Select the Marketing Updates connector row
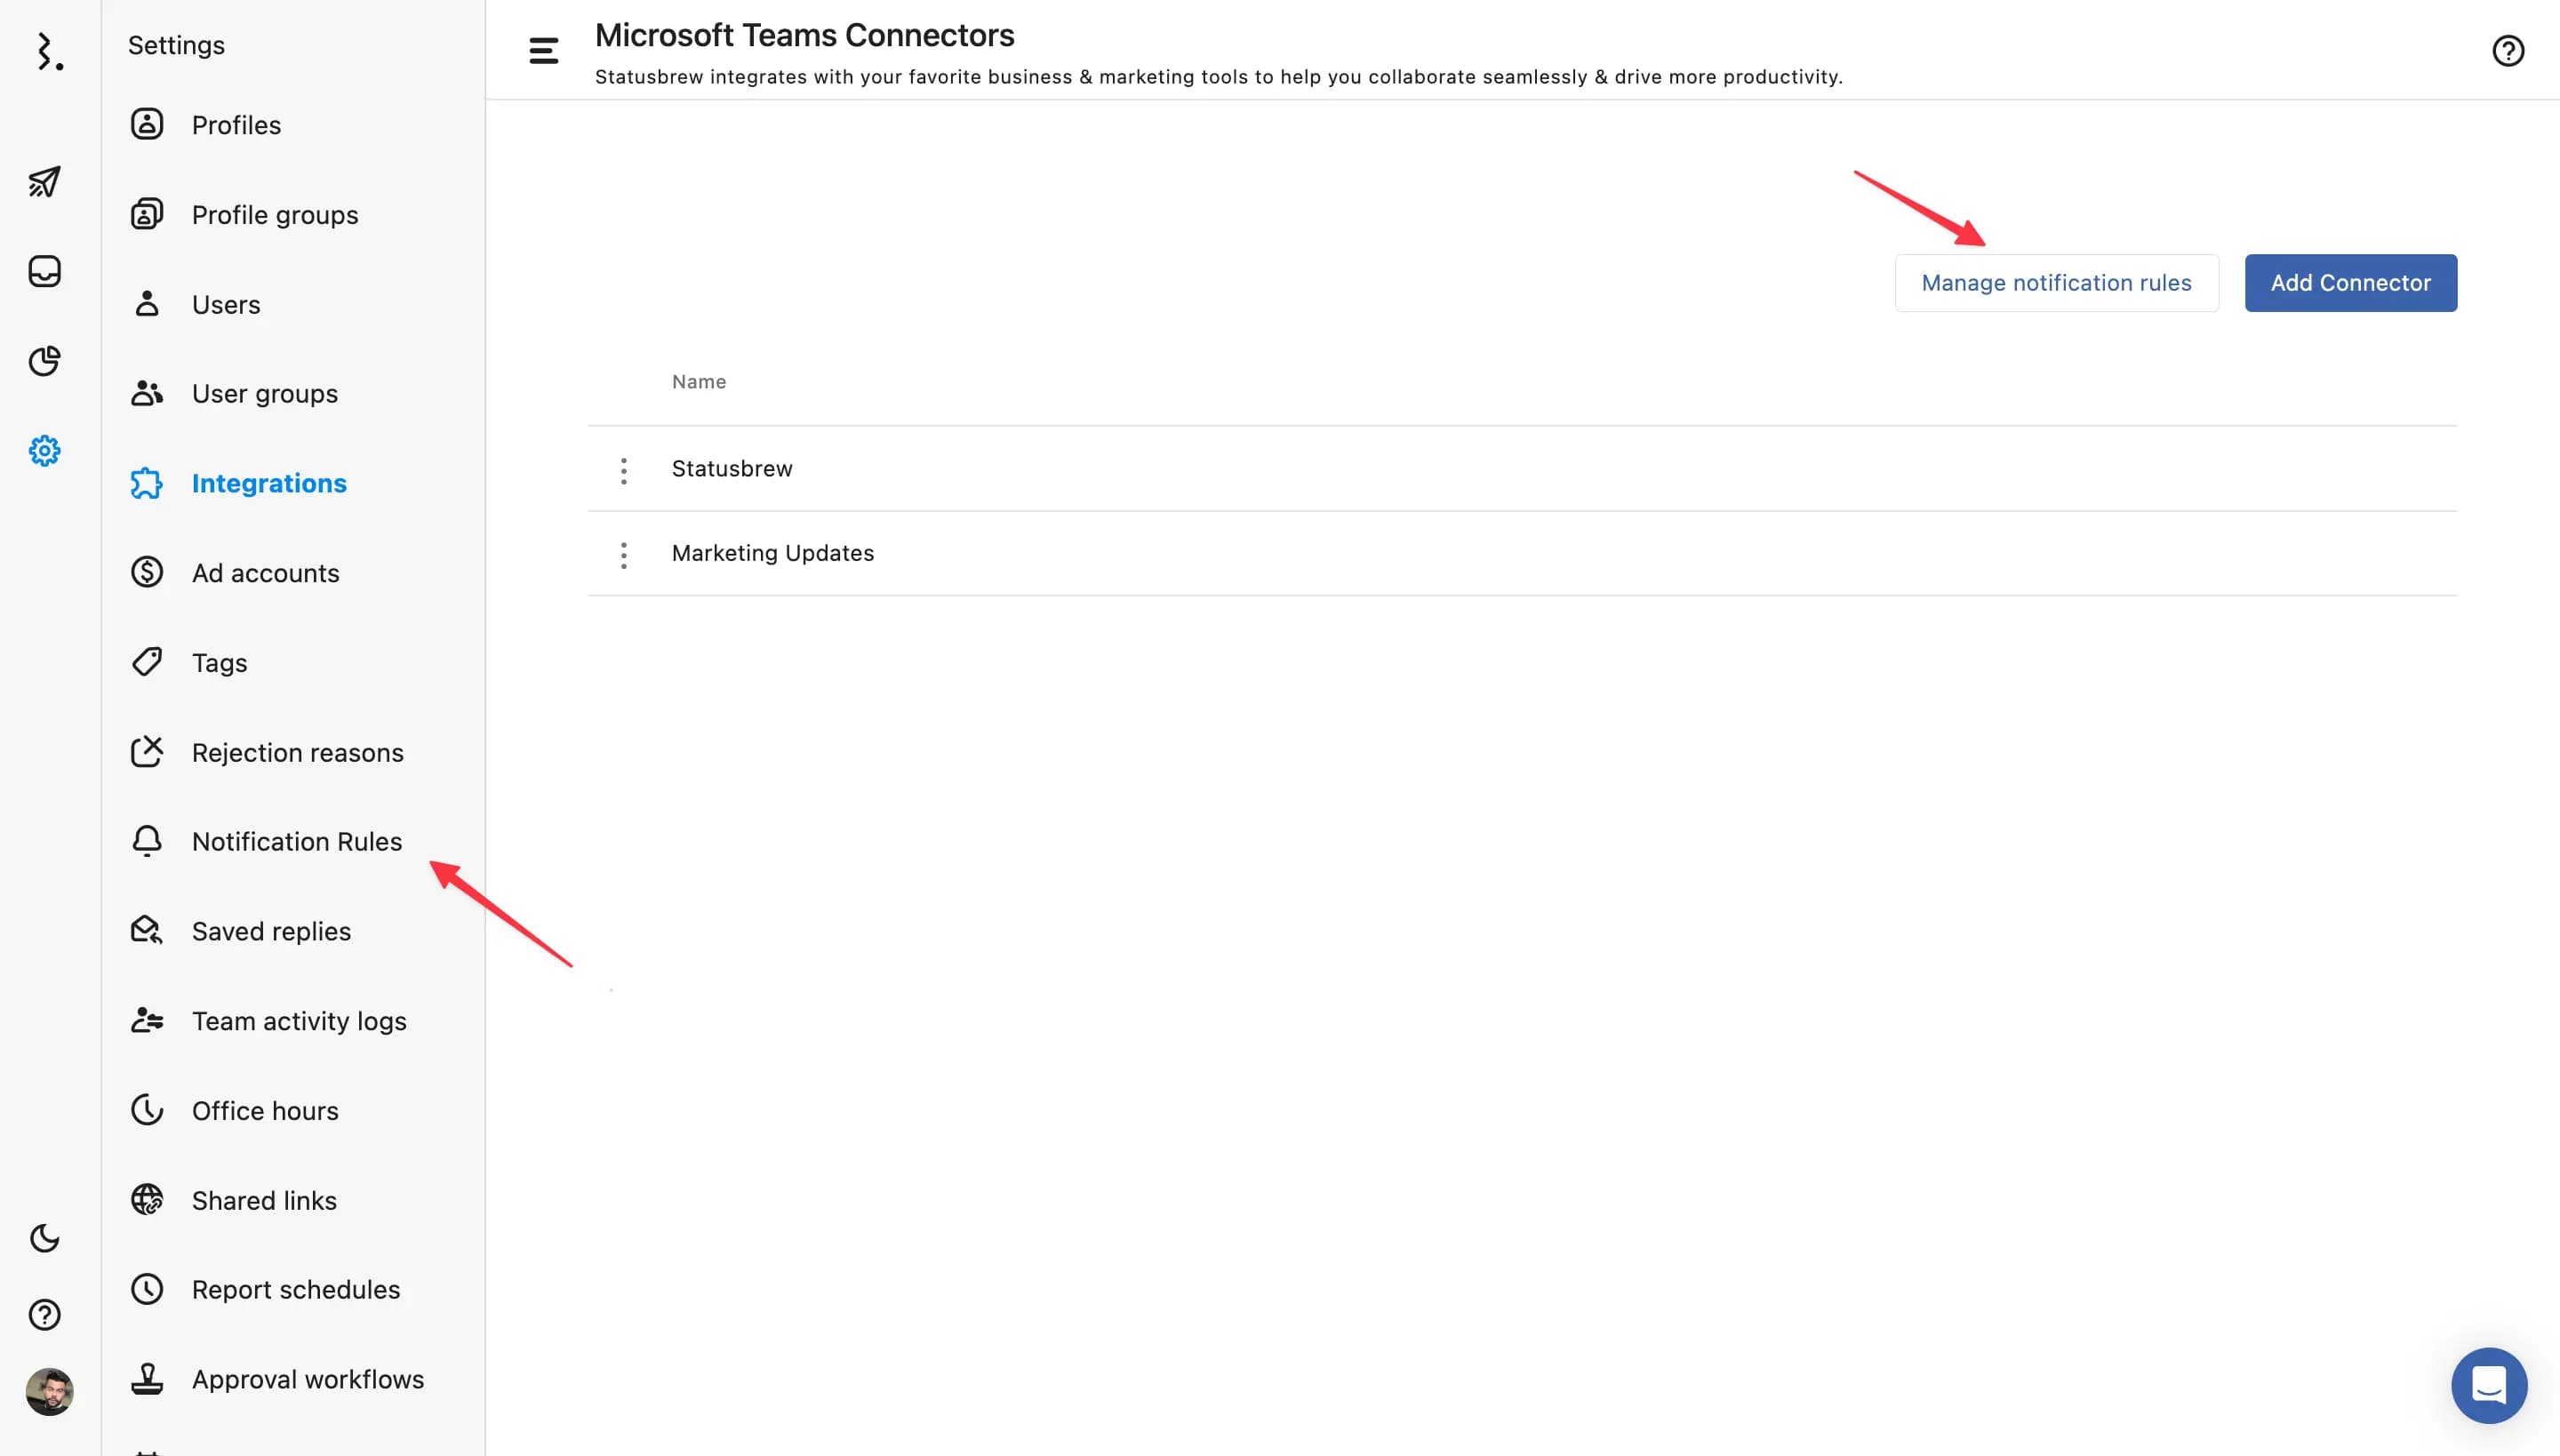Screen dimensions: 2560x1456 [772, 553]
